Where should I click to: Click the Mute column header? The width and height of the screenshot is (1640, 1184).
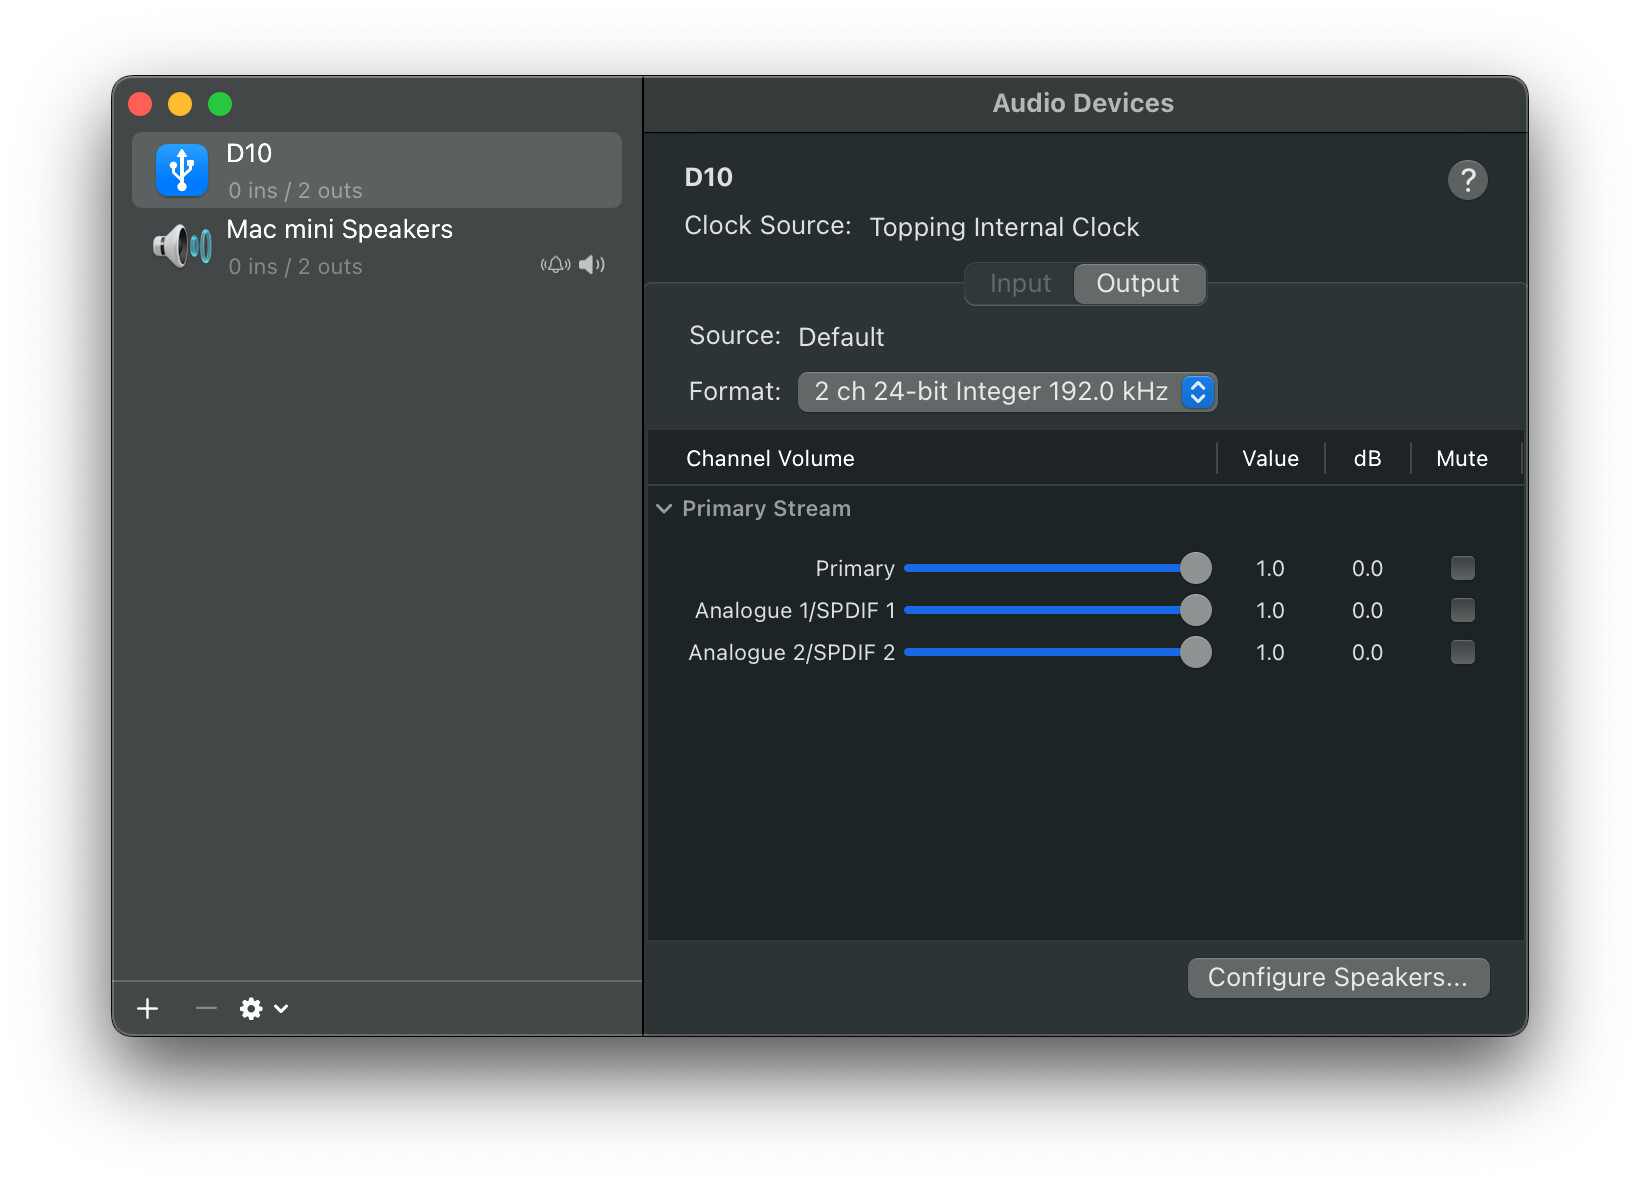[1462, 459]
